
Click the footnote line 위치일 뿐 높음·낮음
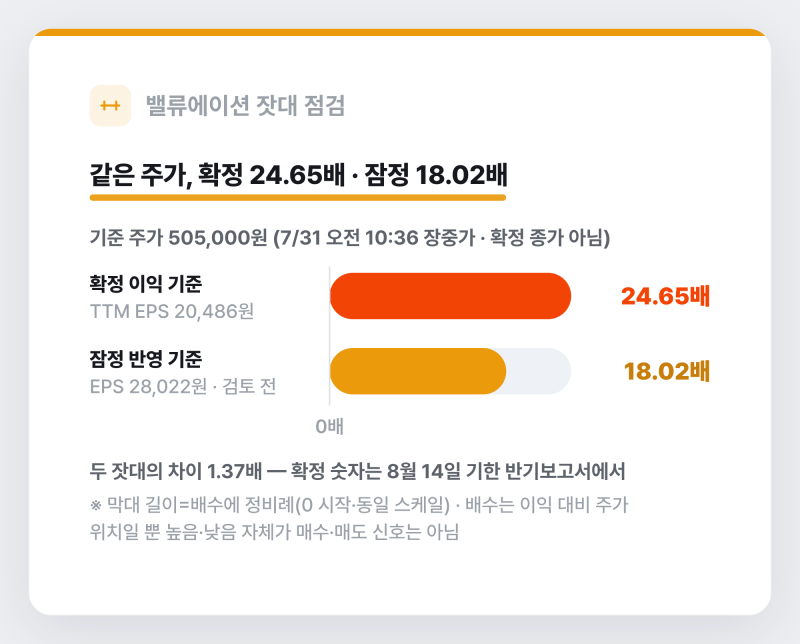pyautogui.click(x=274, y=532)
